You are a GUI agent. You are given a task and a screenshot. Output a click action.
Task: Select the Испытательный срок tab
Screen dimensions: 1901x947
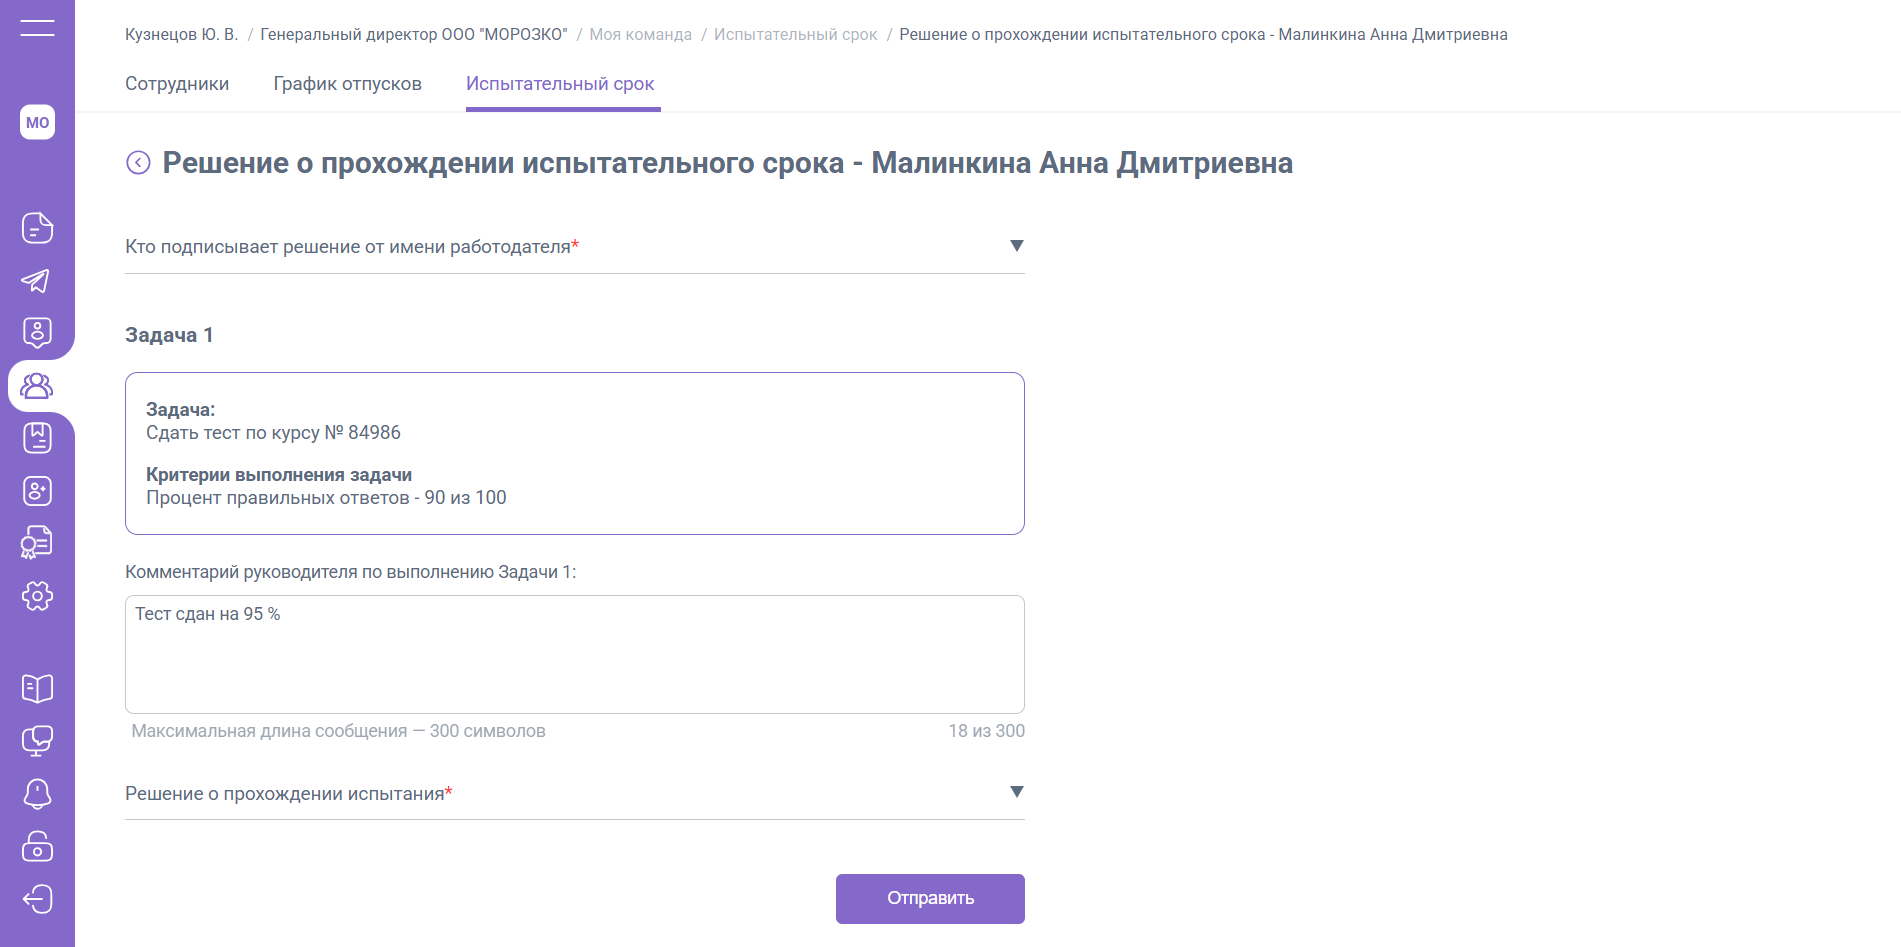pos(560,84)
